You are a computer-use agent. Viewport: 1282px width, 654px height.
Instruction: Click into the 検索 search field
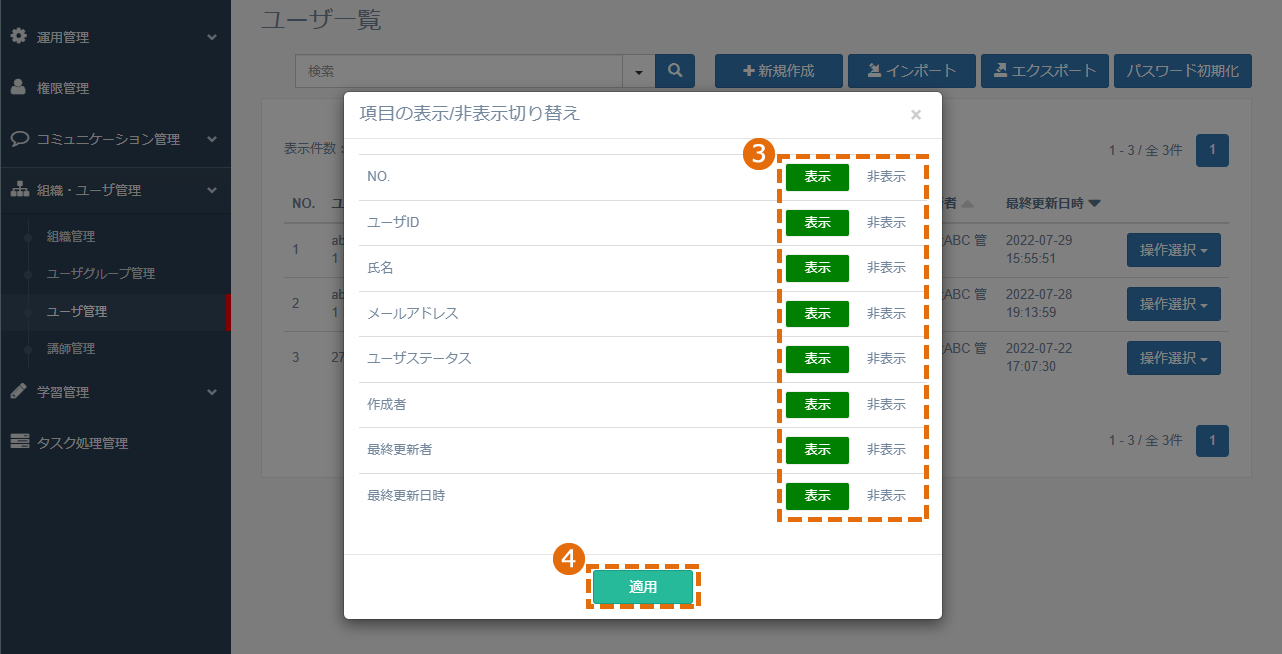(459, 71)
